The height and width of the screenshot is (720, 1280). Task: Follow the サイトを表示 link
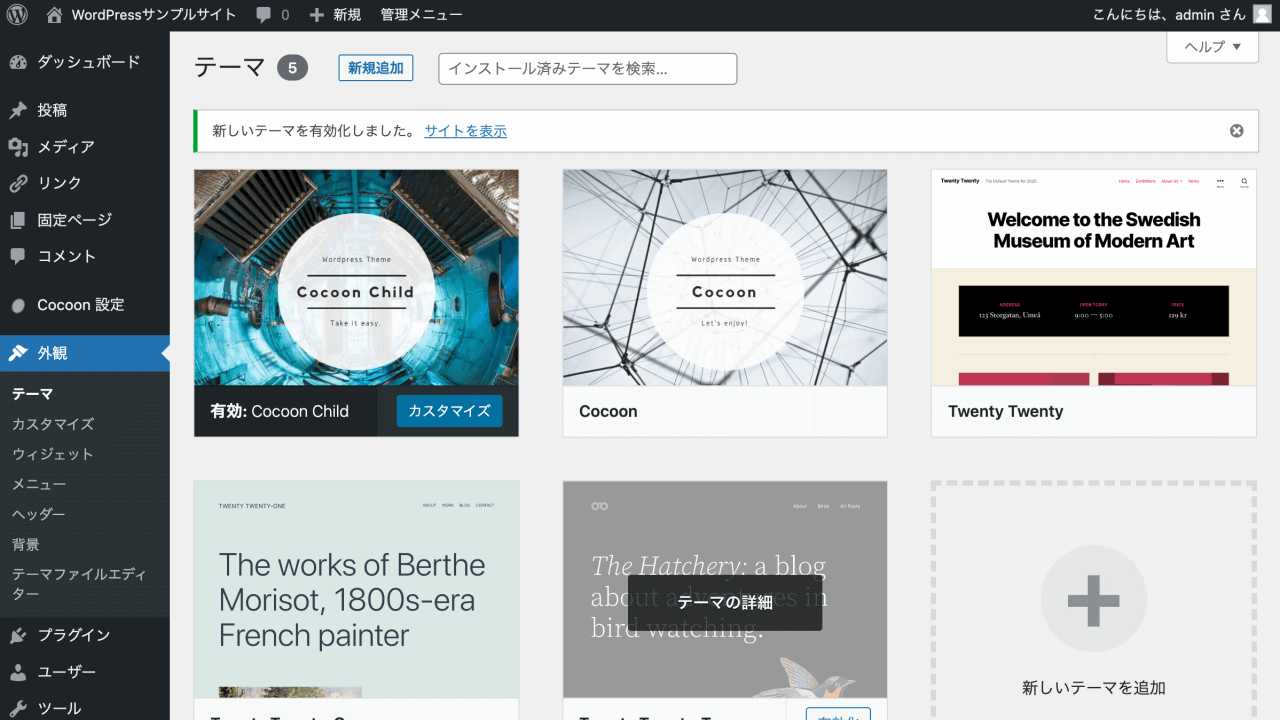[x=465, y=131]
